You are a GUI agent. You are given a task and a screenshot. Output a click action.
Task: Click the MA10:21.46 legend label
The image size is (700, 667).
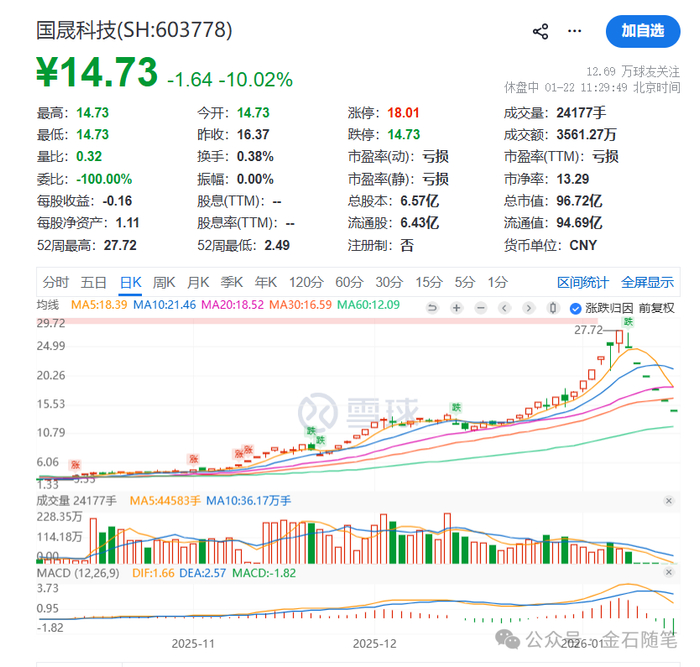[164, 305]
